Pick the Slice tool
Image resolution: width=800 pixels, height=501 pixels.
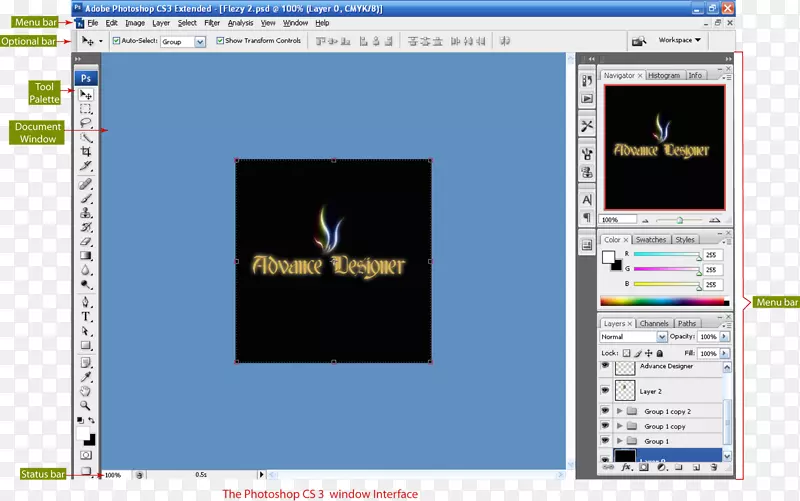pos(86,166)
